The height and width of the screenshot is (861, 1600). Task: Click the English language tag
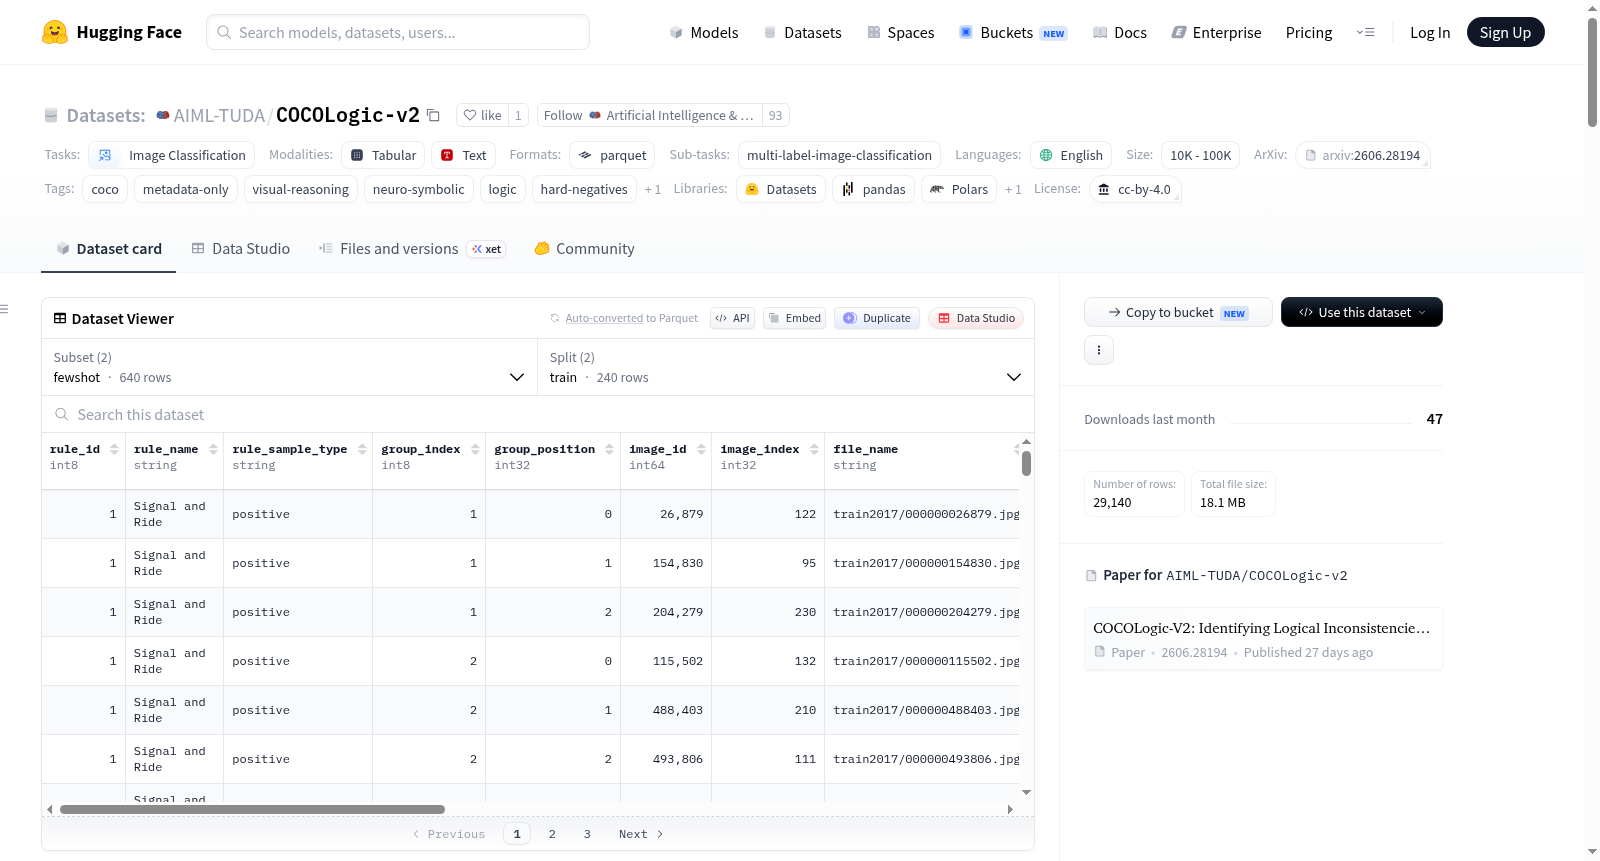1071,155
